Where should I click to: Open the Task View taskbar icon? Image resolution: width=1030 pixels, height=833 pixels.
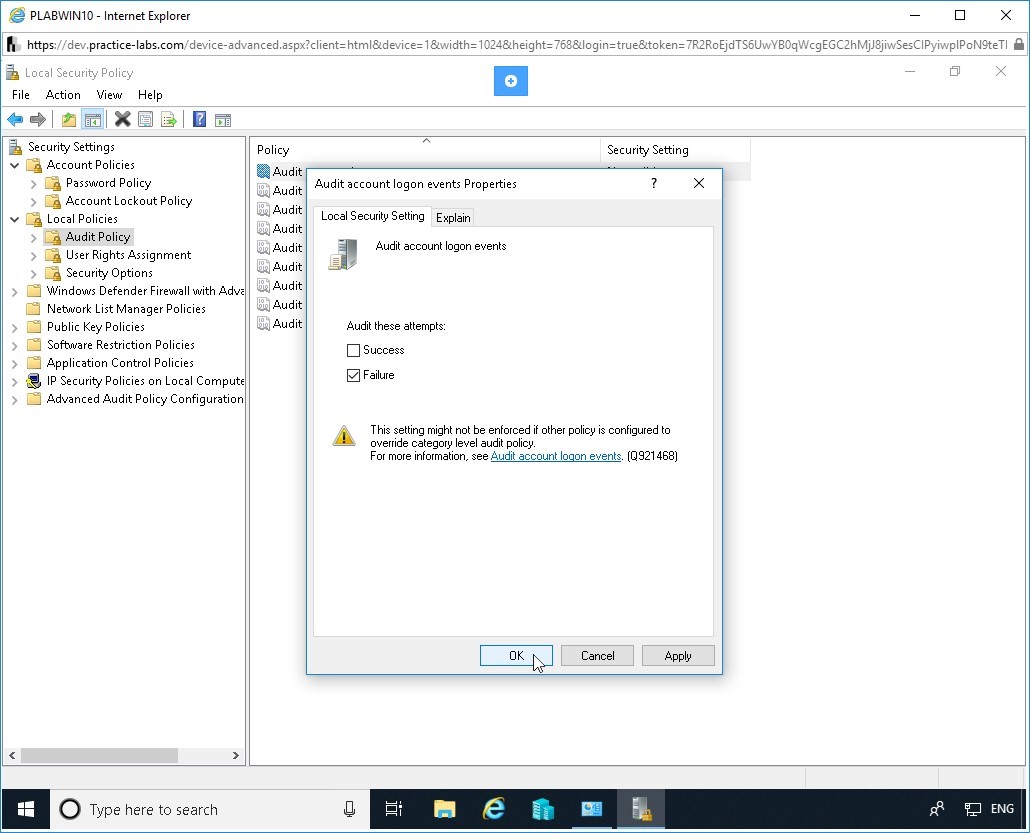393,809
